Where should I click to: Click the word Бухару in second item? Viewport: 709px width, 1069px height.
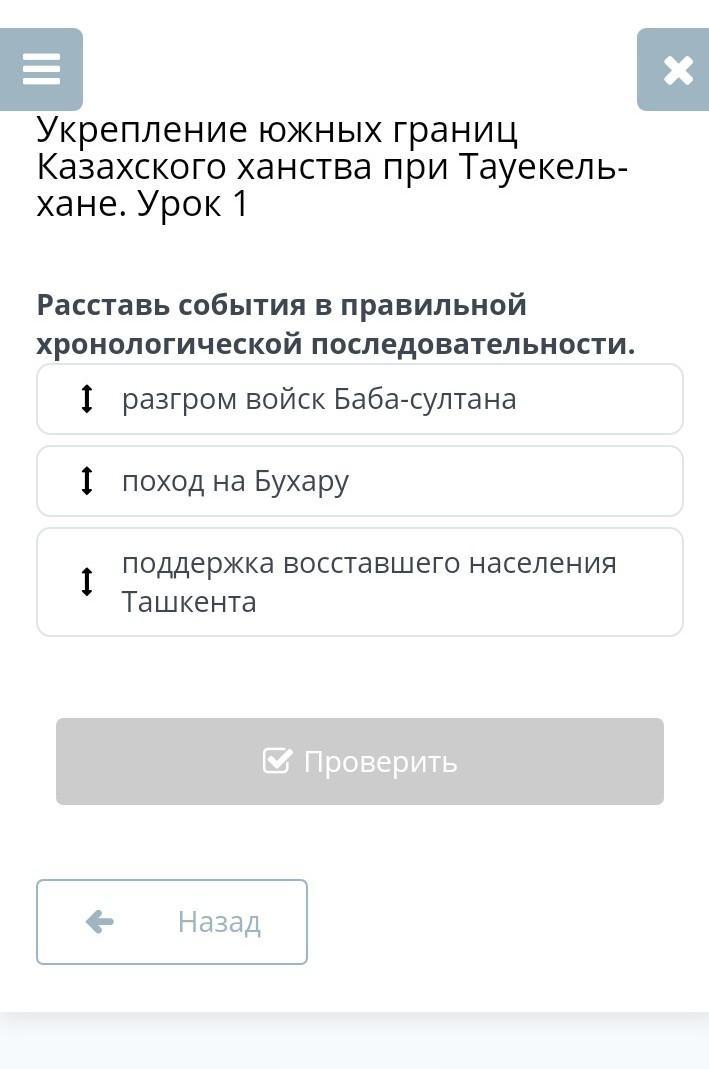(x=301, y=482)
